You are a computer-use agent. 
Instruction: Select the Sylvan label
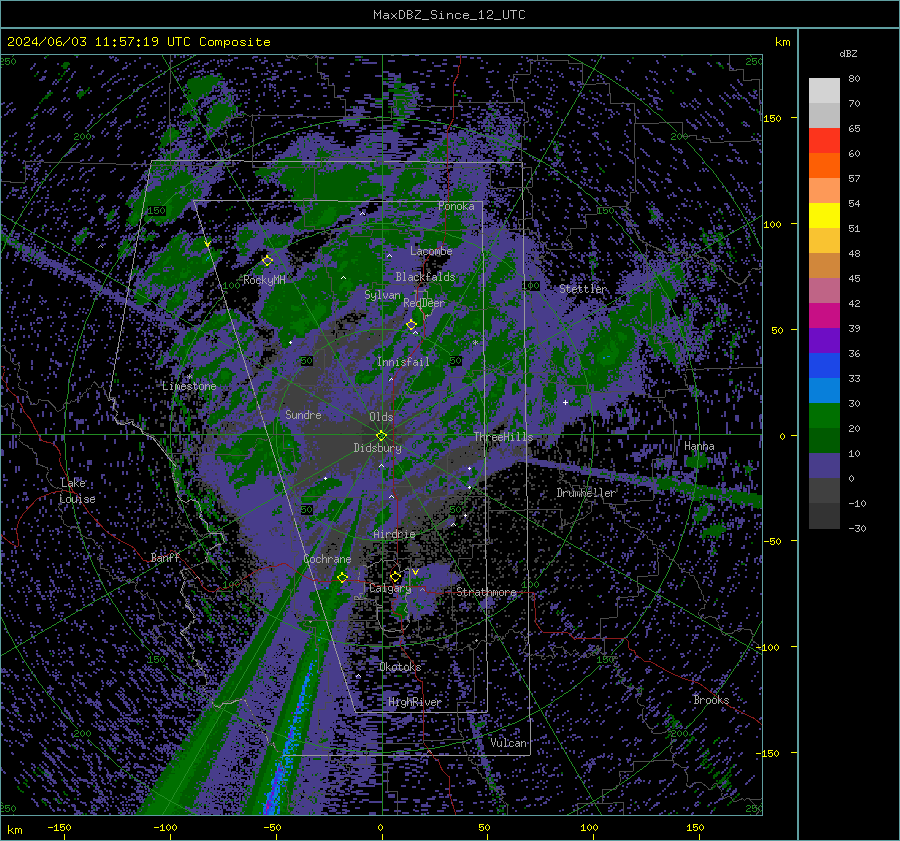[x=382, y=295]
